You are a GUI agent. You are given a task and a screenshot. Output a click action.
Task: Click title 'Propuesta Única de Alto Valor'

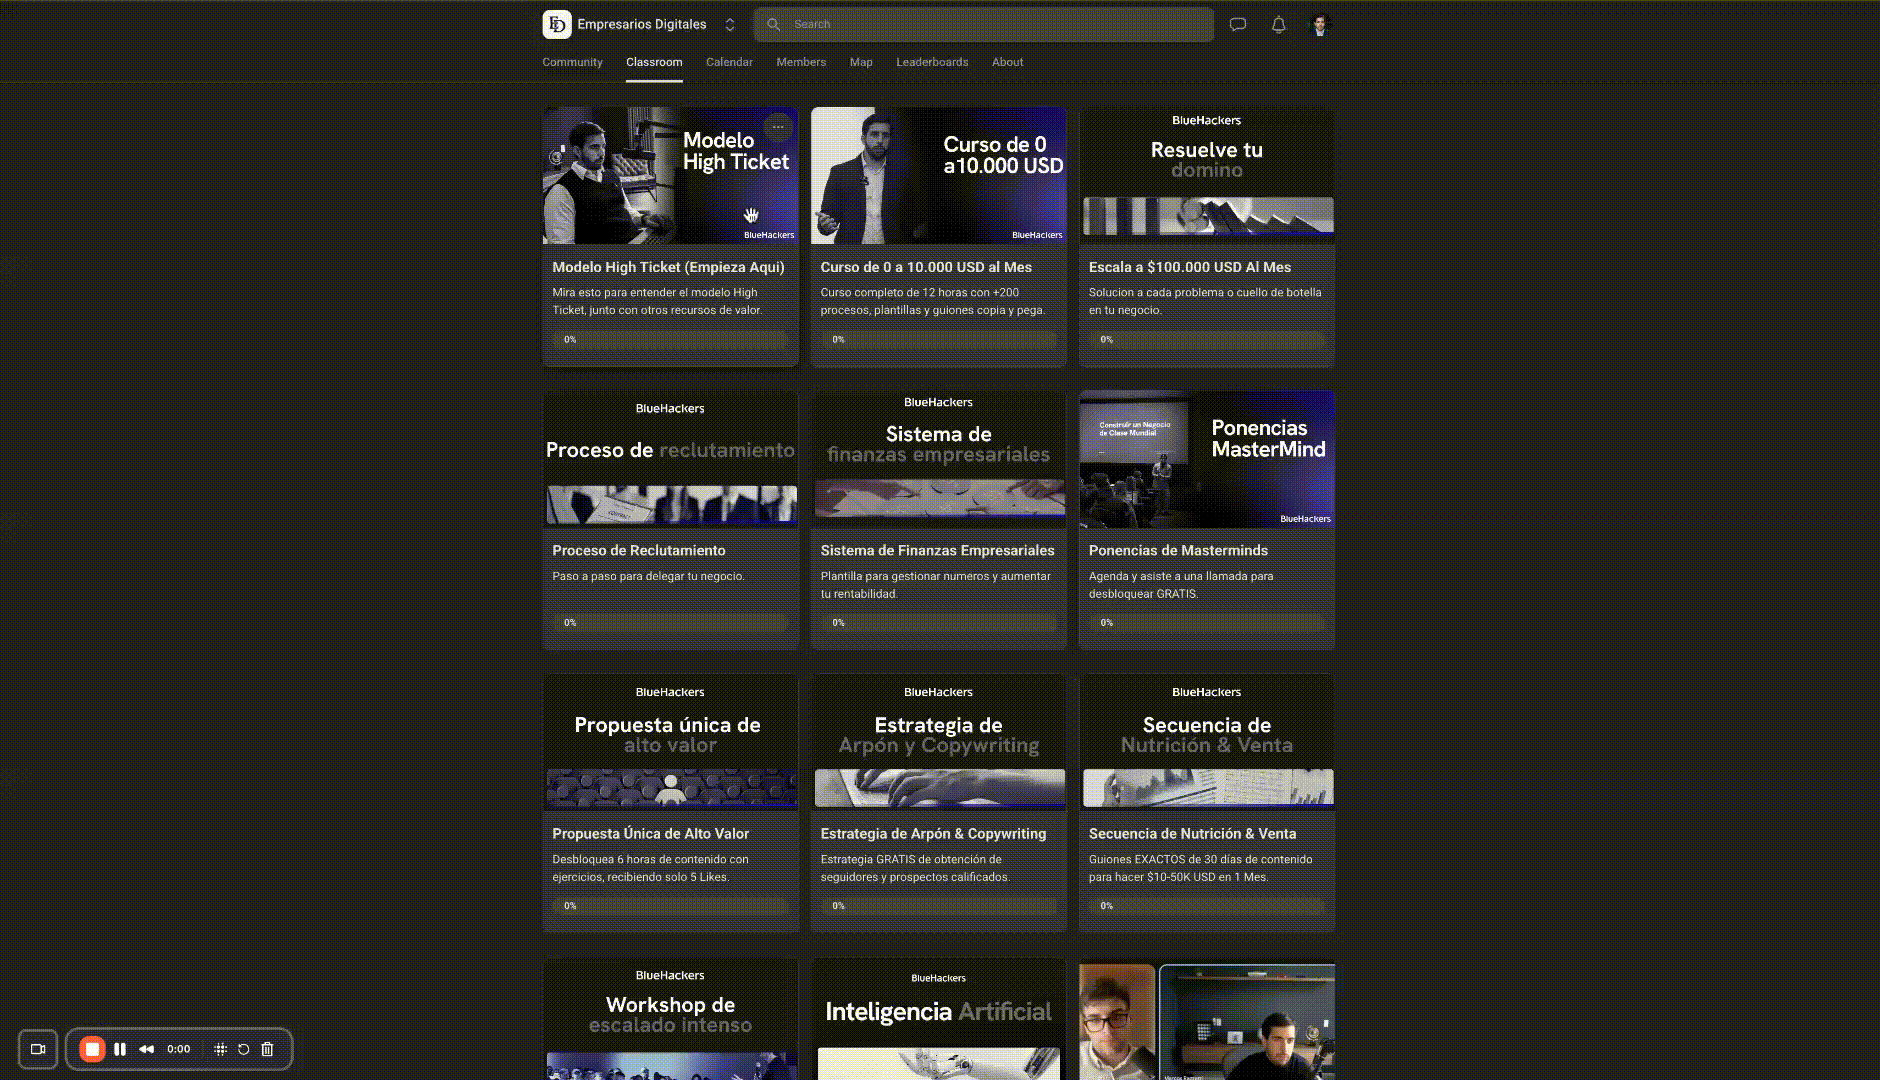pos(650,833)
